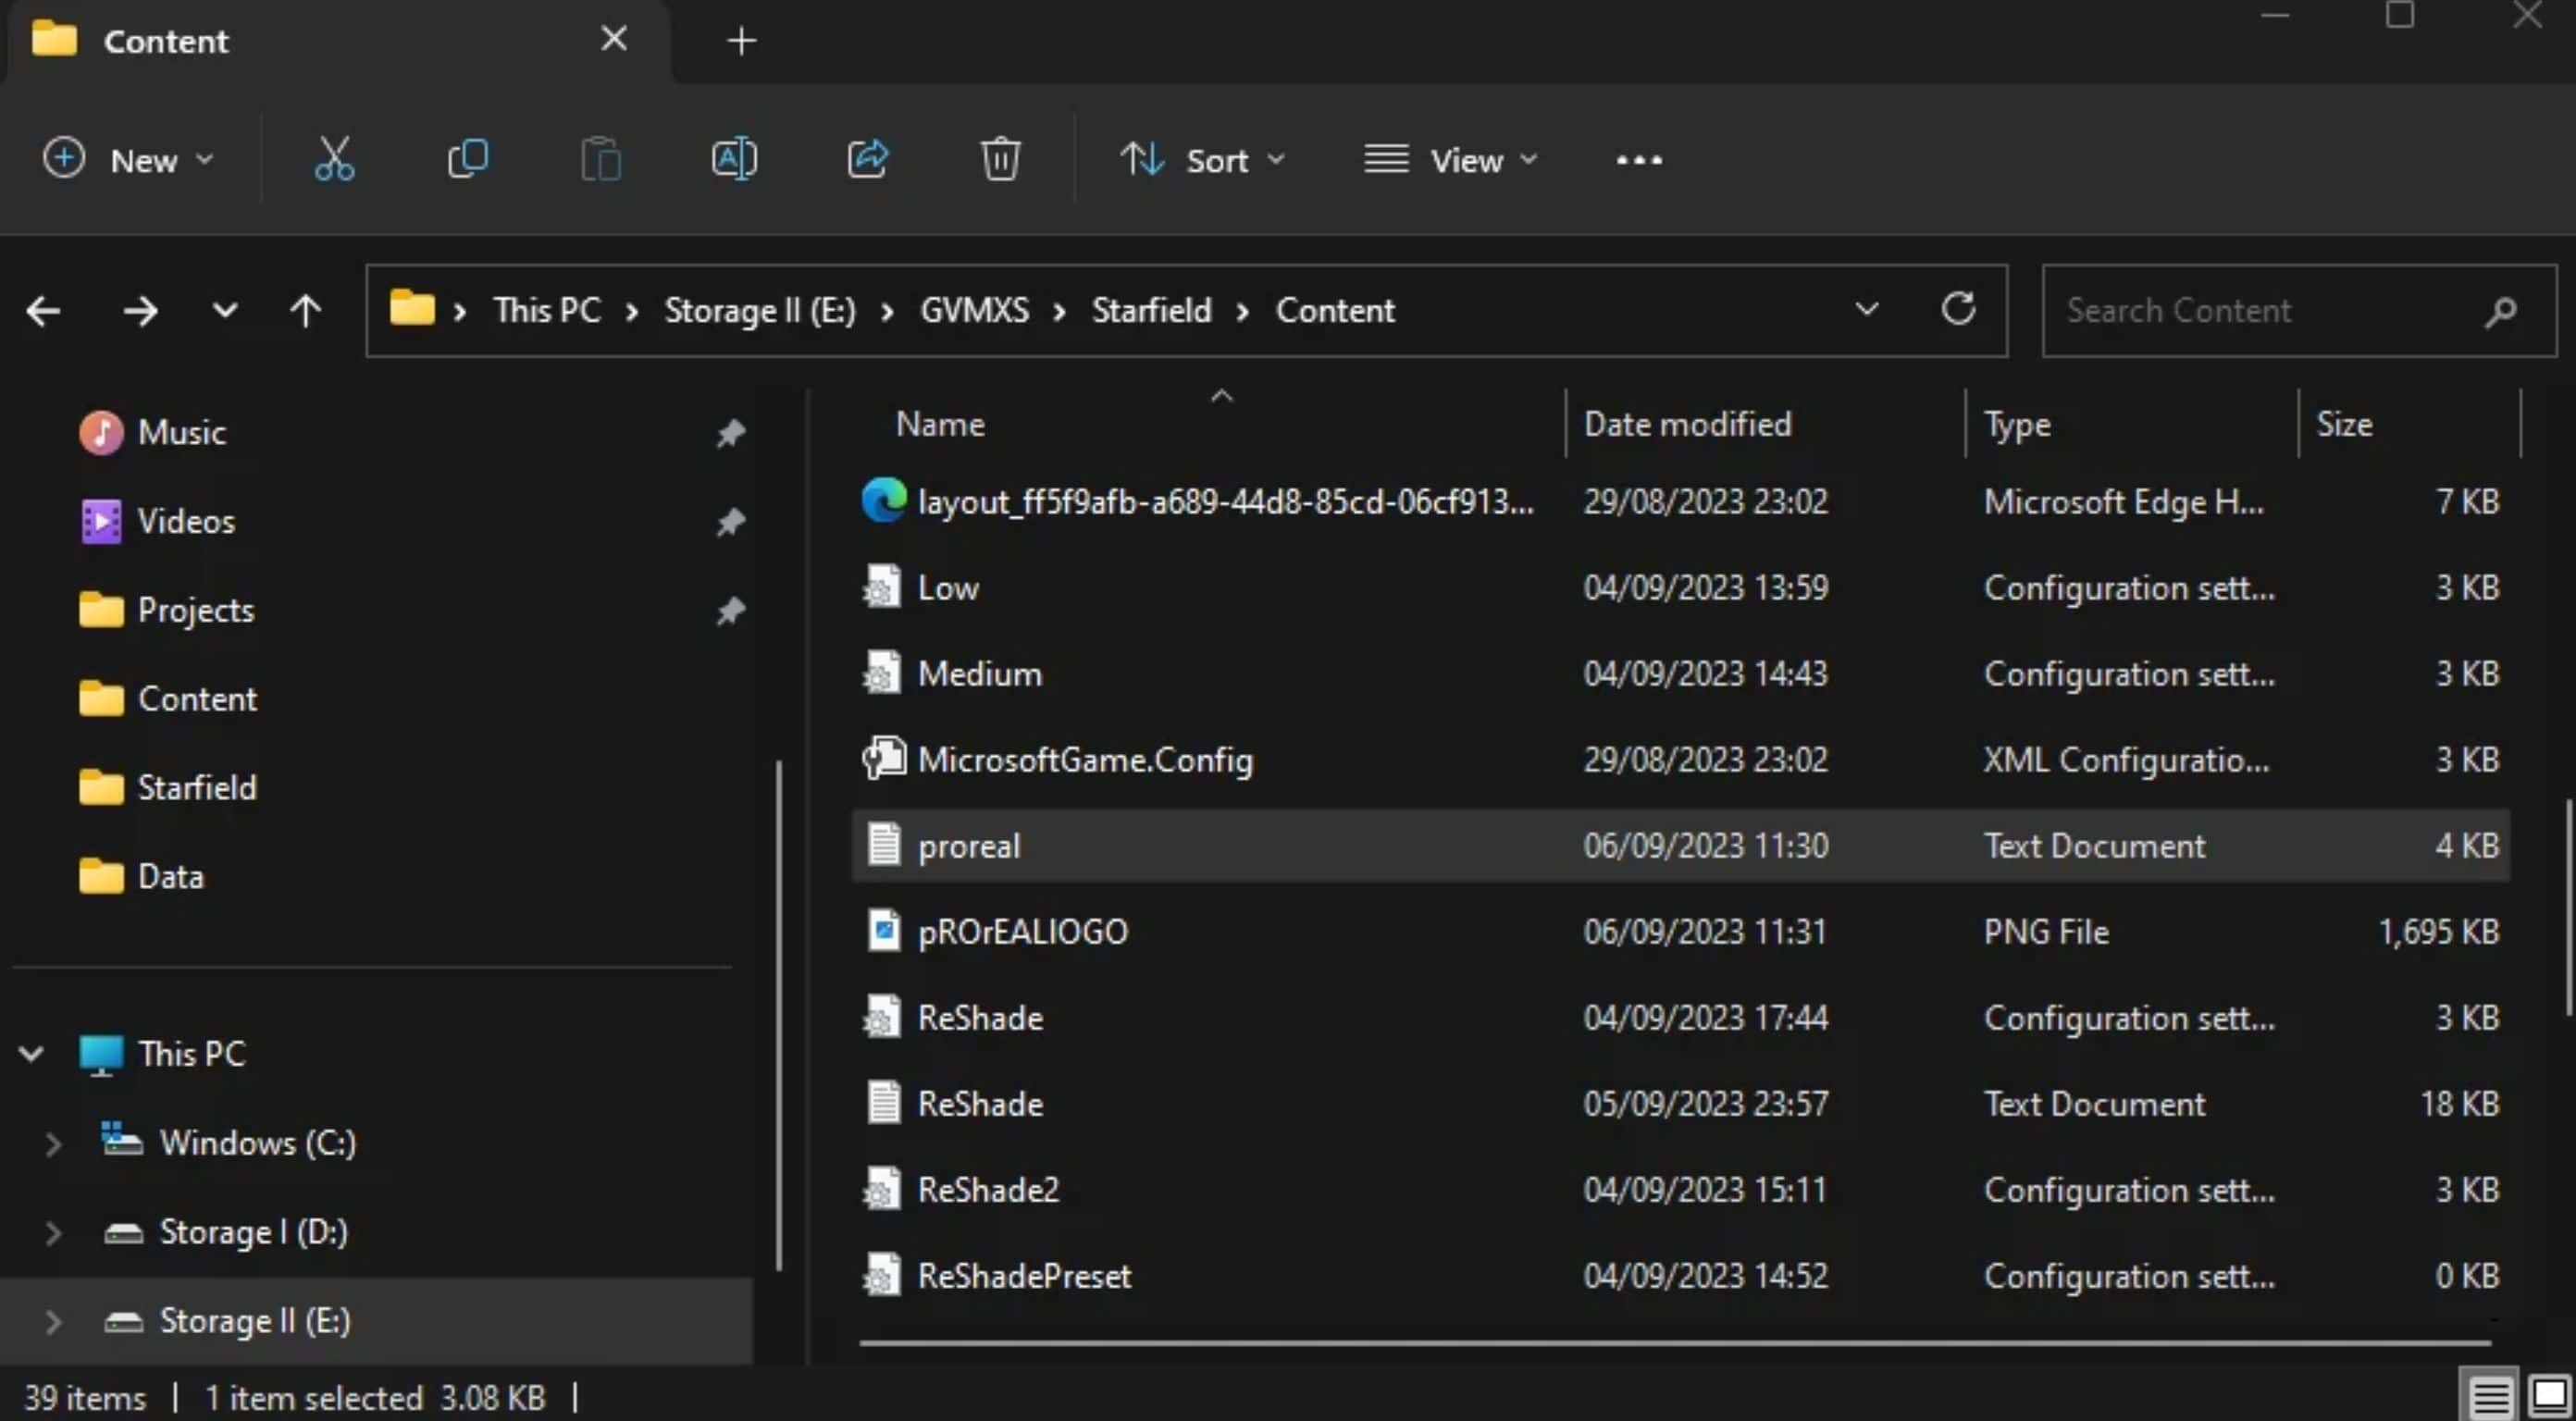Click the Delete trash icon
Viewport: 2576px width, 1421px height.
999,159
